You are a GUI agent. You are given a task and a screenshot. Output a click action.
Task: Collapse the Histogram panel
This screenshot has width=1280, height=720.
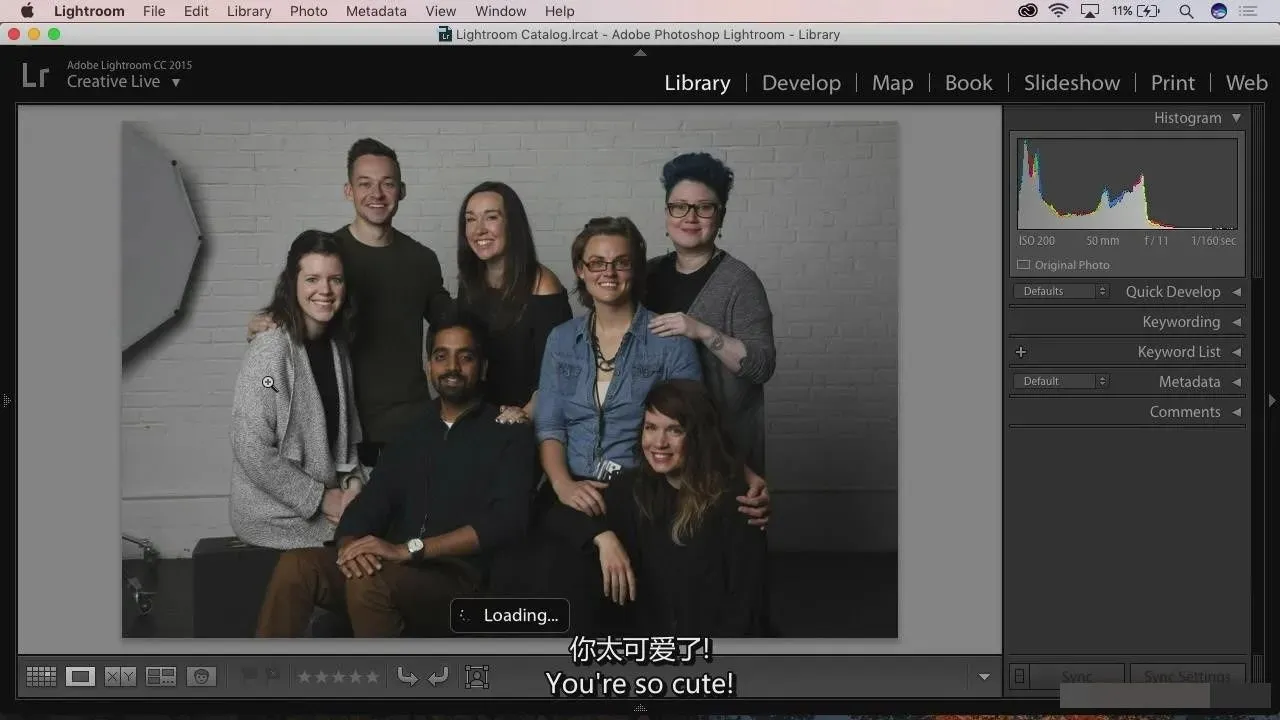point(1237,118)
